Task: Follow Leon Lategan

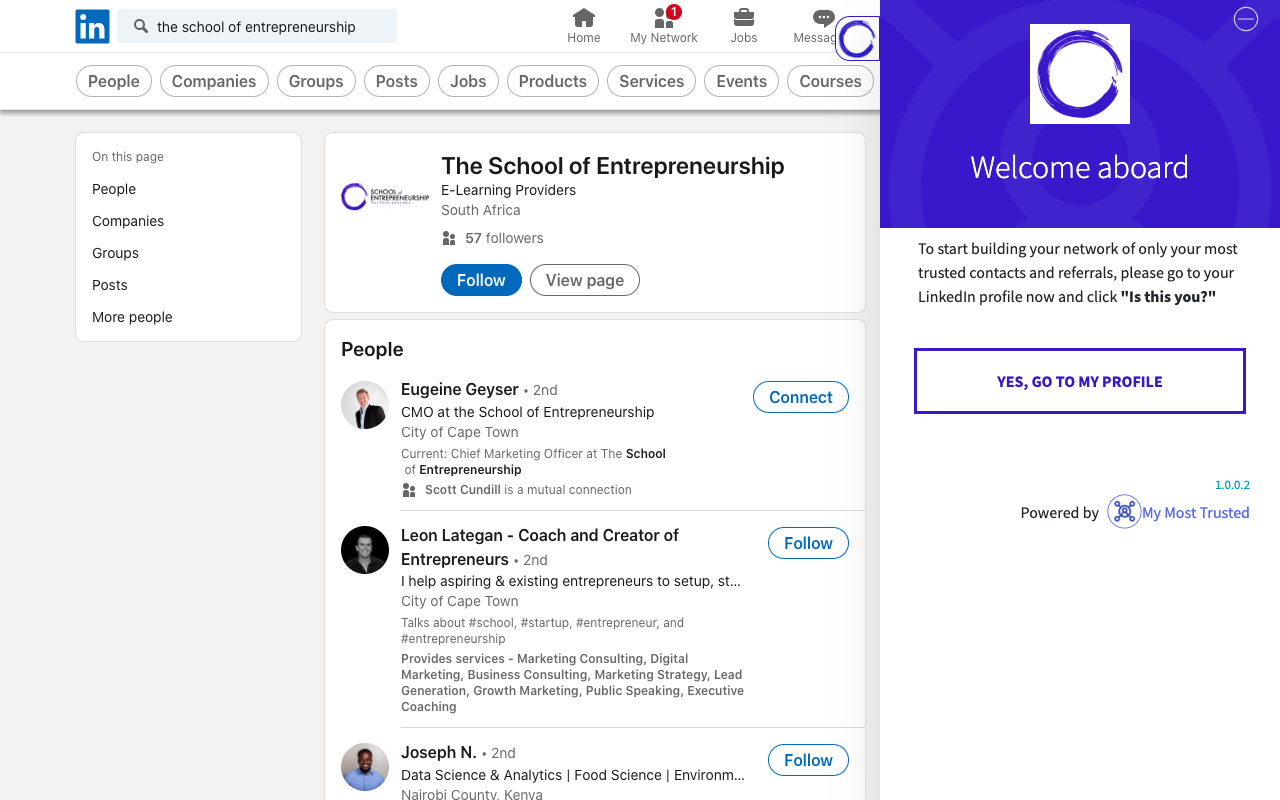Action: click(x=808, y=543)
